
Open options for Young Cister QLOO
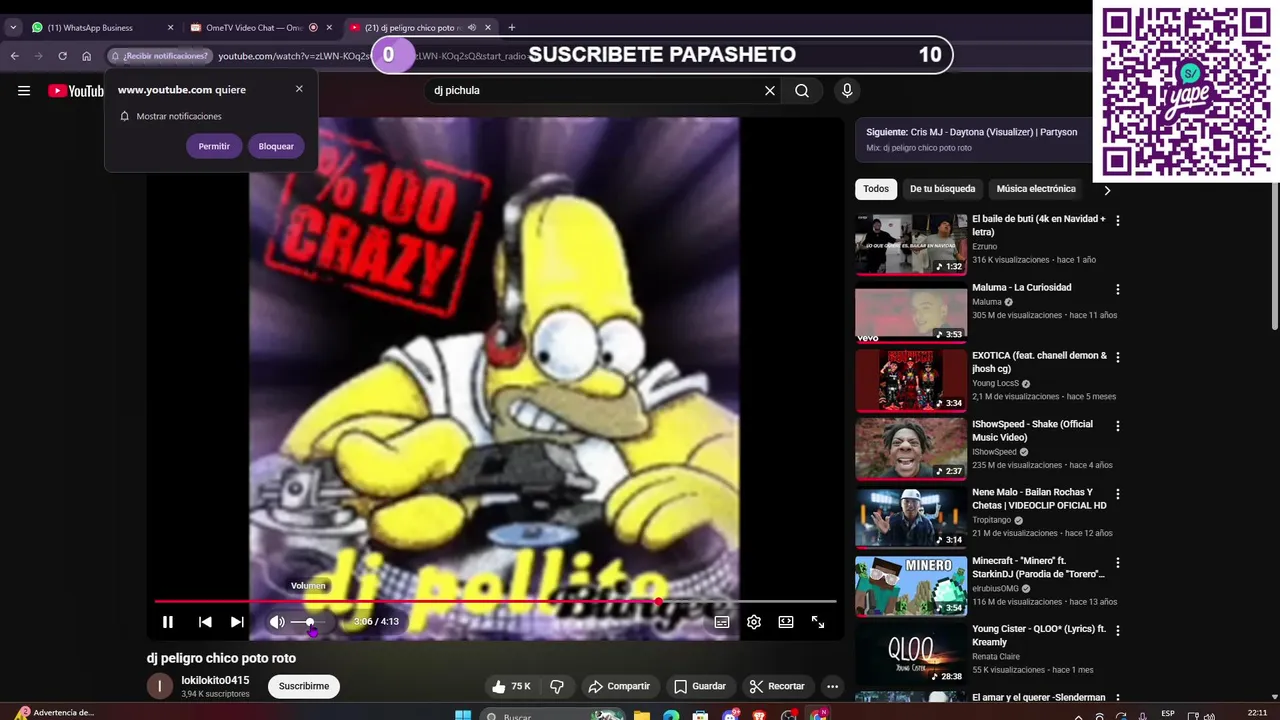coord(1118,631)
